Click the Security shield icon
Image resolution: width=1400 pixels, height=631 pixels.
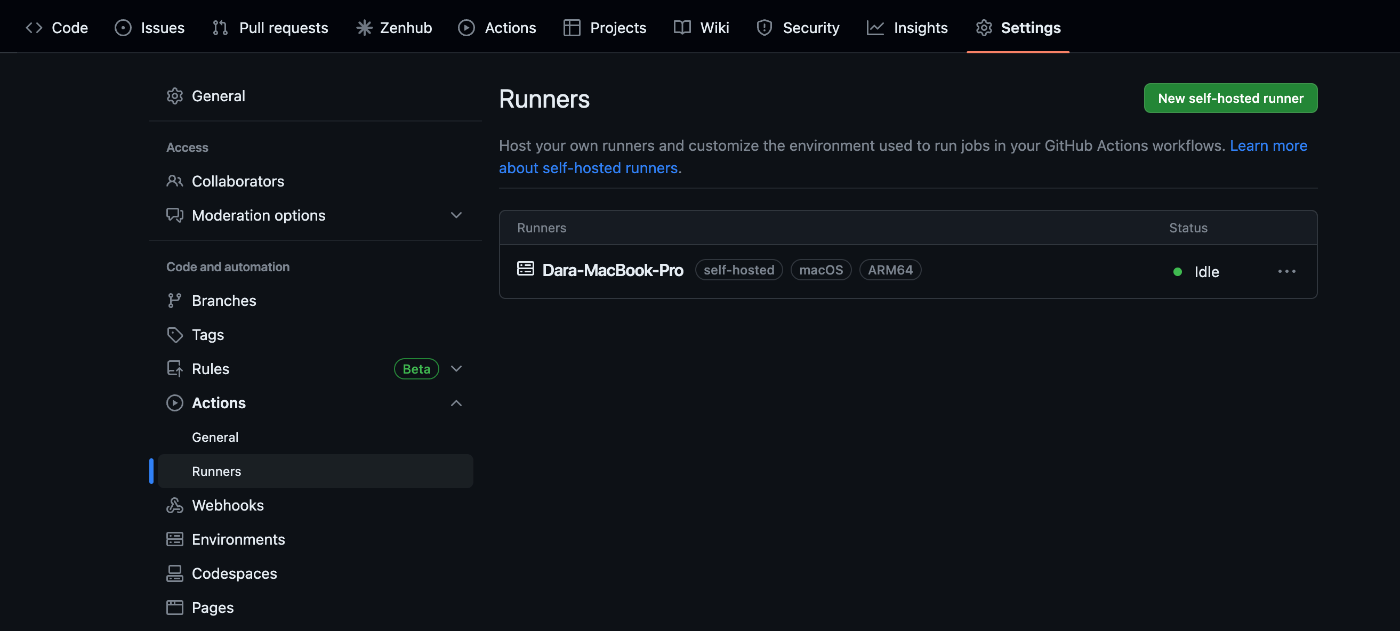pos(765,28)
